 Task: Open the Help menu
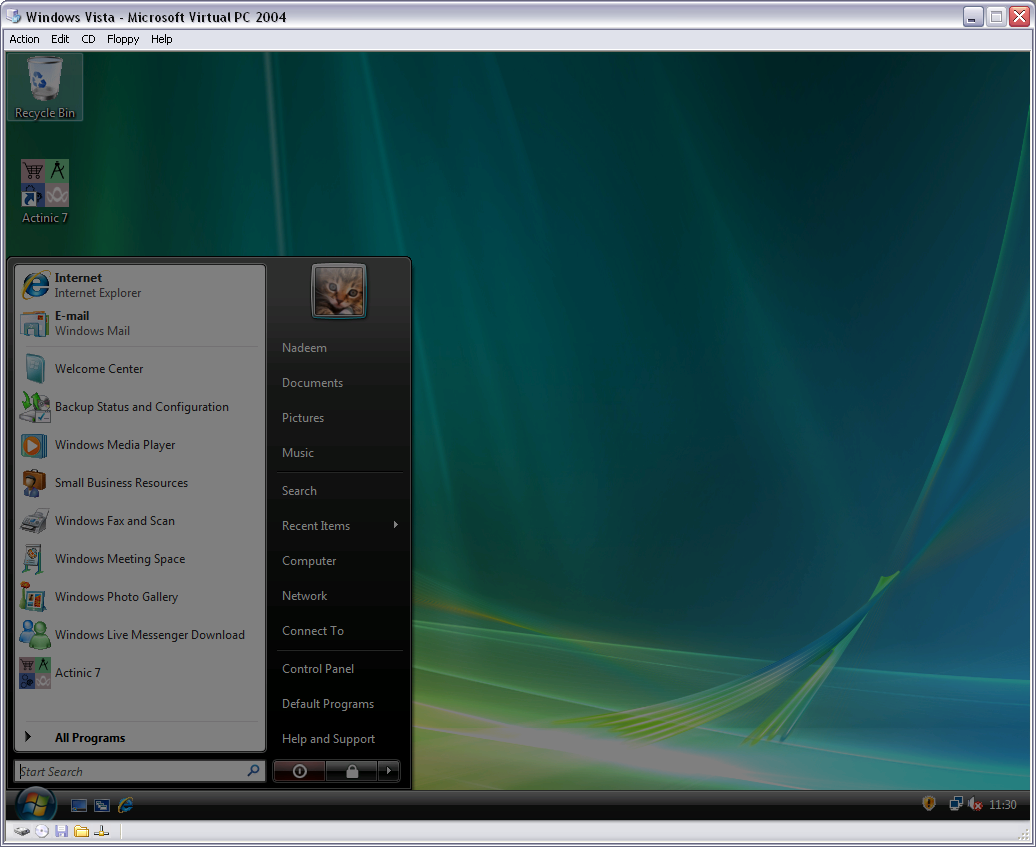coord(161,39)
